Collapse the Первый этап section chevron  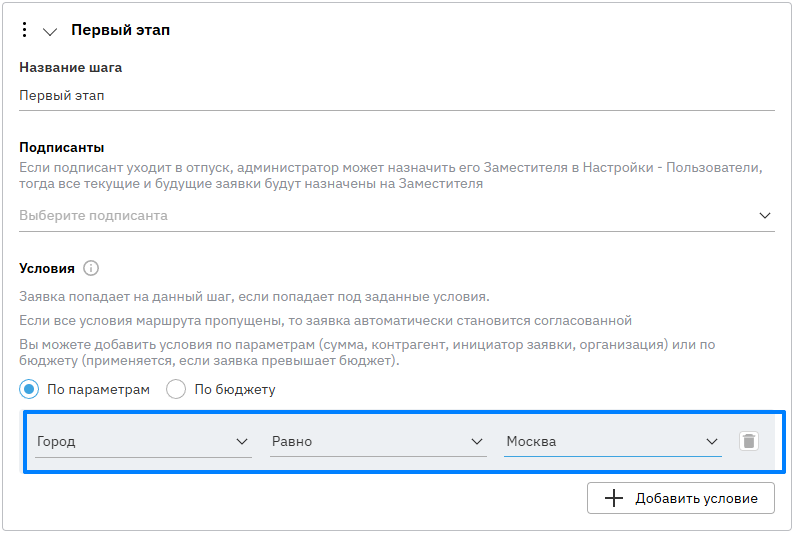point(50,31)
